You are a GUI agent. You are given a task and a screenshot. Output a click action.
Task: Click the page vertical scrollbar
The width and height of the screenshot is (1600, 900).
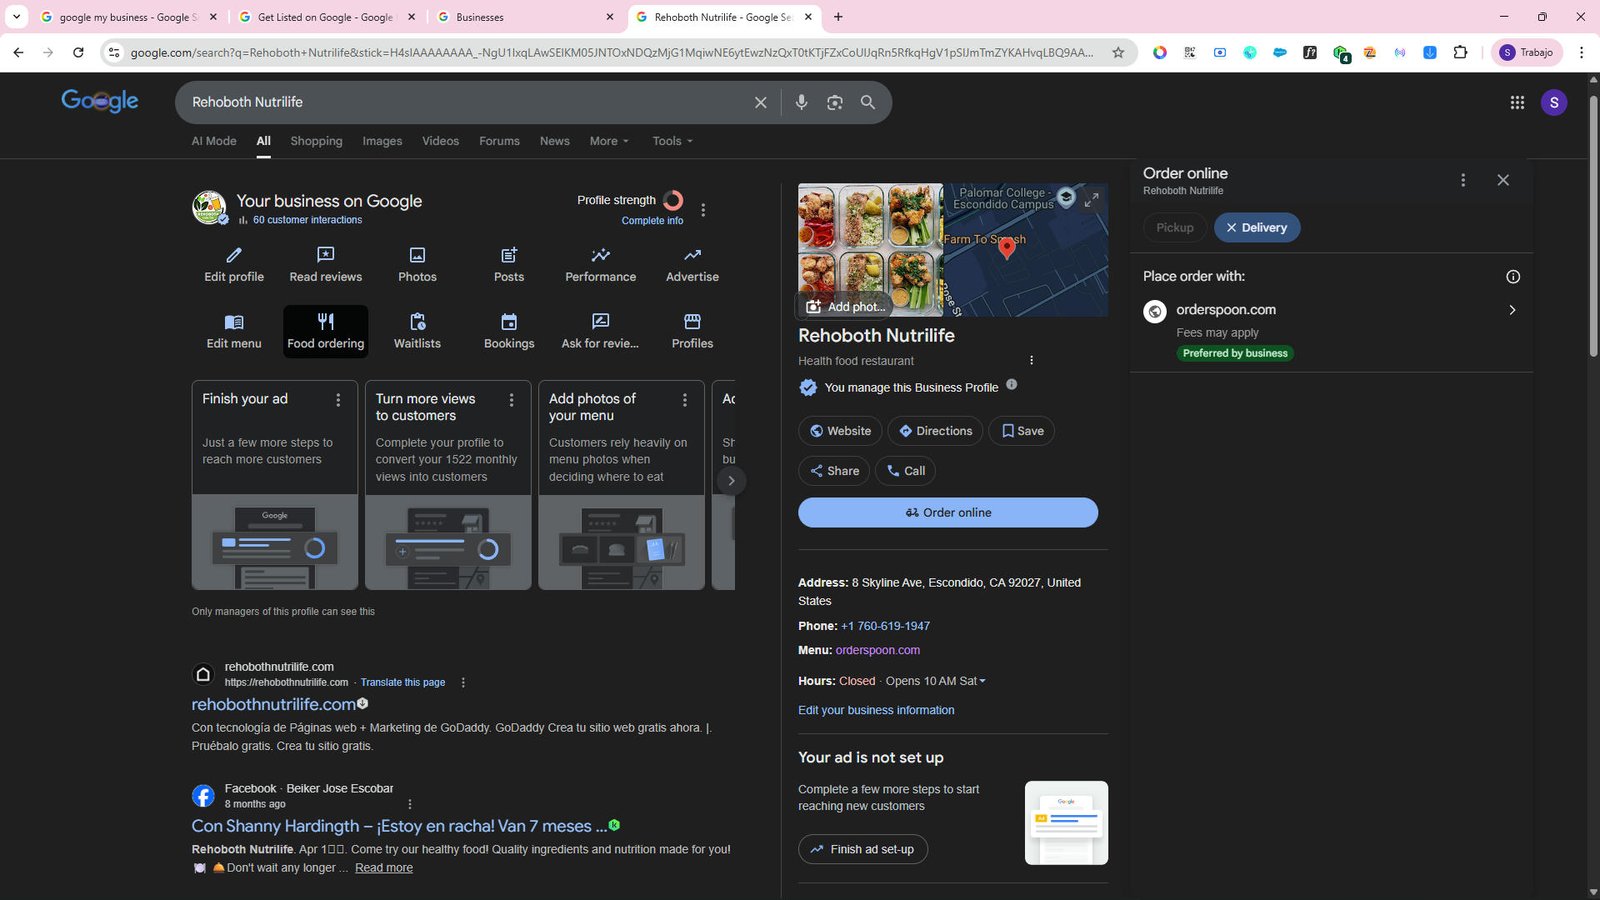(x=1594, y=228)
